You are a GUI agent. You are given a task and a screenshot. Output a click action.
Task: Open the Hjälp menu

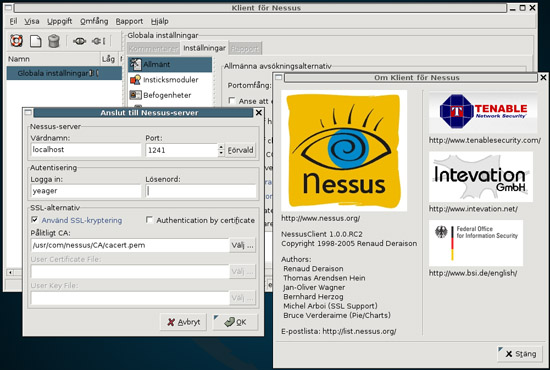pyautogui.click(x=160, y=21)
